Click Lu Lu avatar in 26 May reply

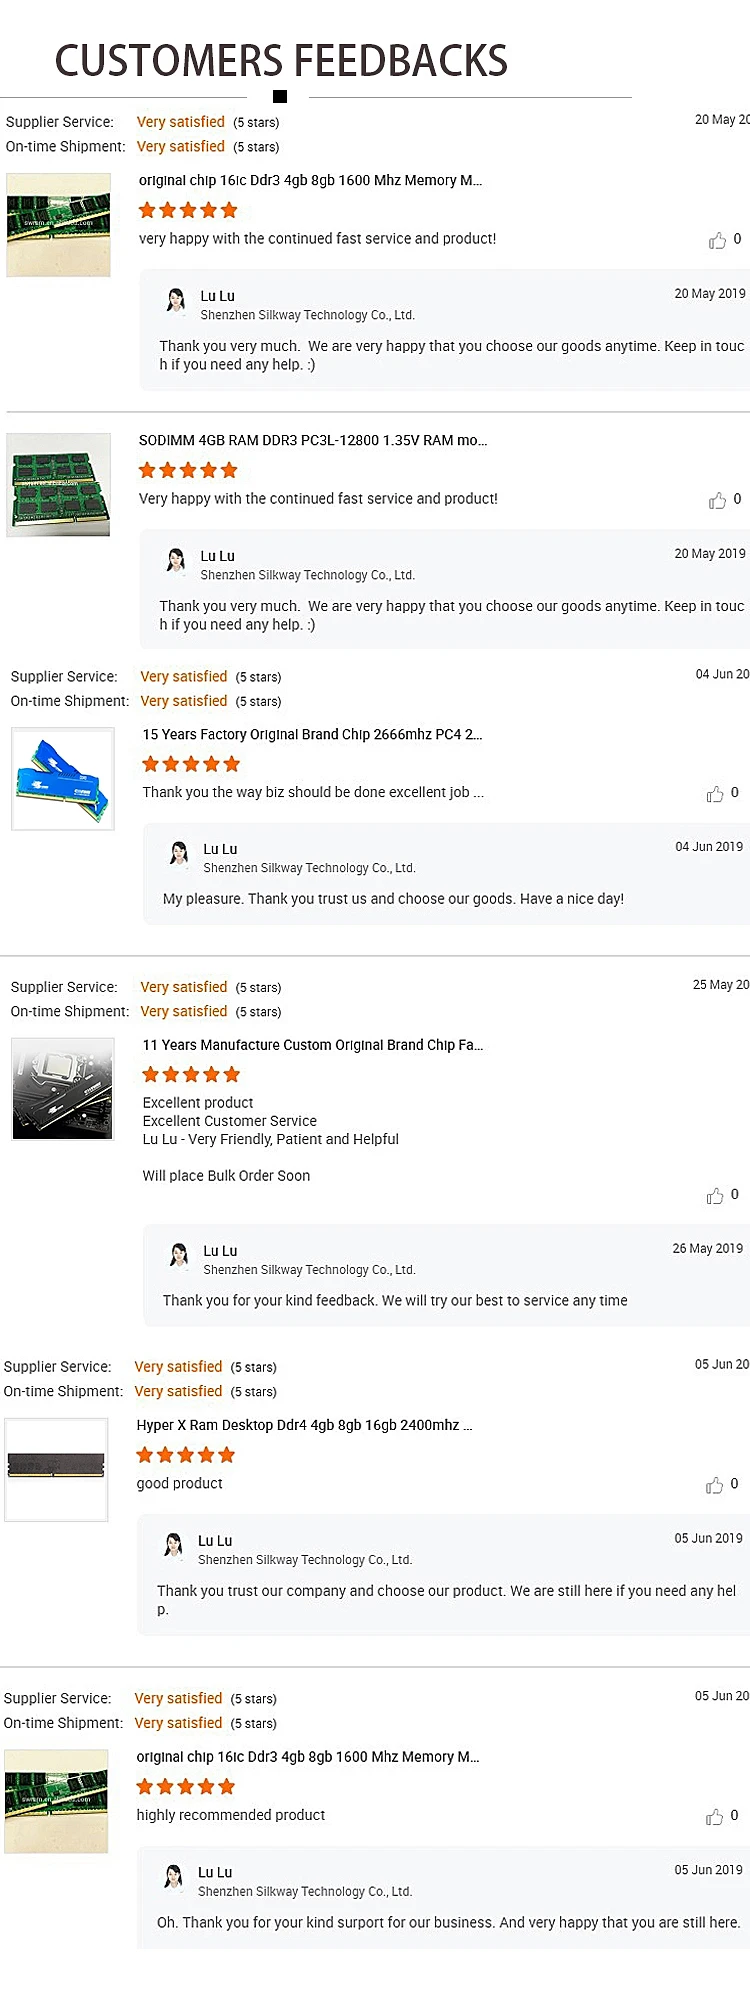point(179,1255)
